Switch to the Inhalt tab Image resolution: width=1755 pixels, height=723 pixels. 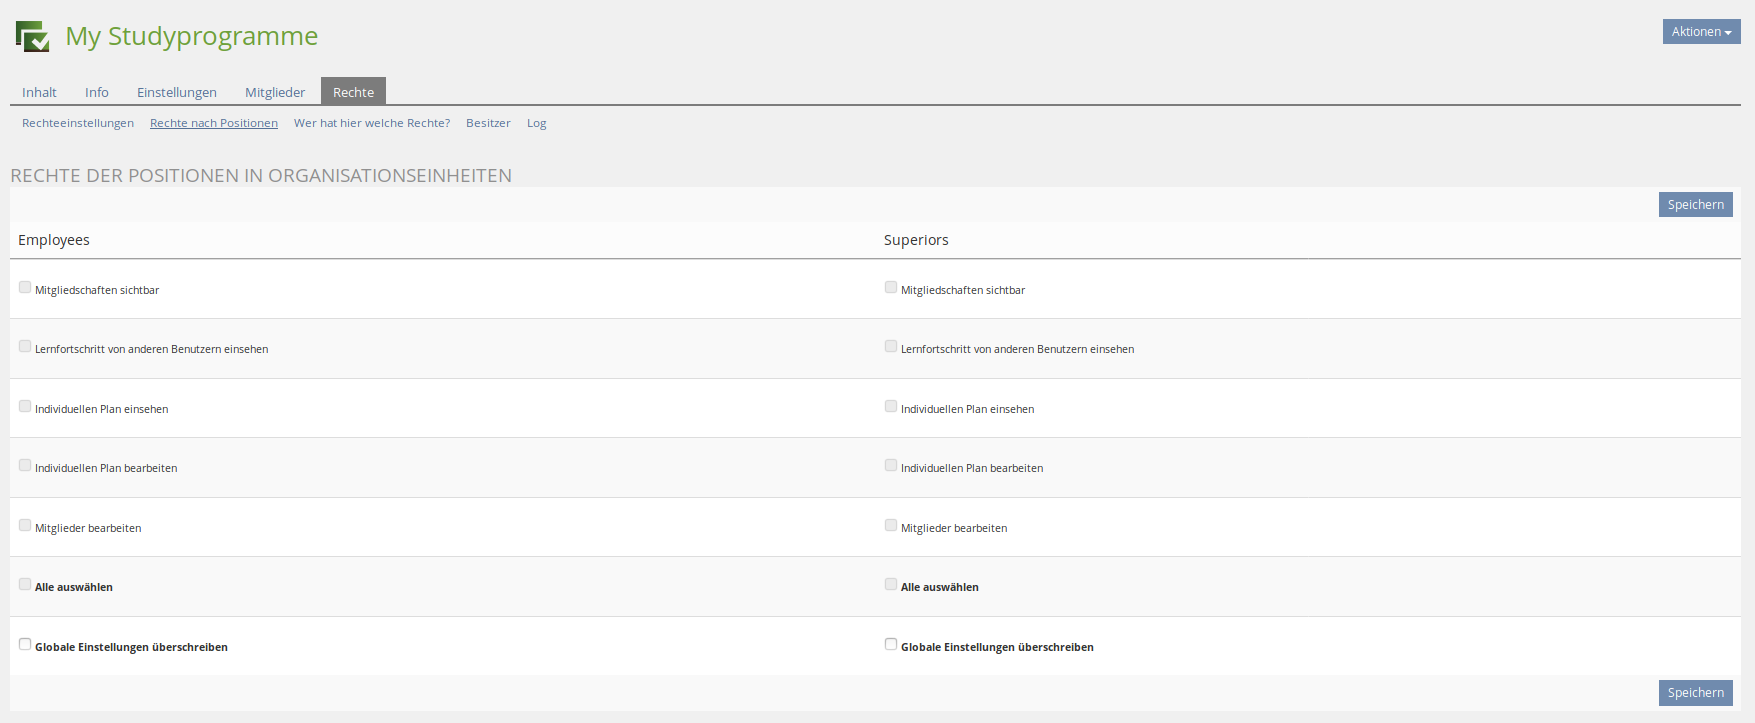[x=39, y=92]
